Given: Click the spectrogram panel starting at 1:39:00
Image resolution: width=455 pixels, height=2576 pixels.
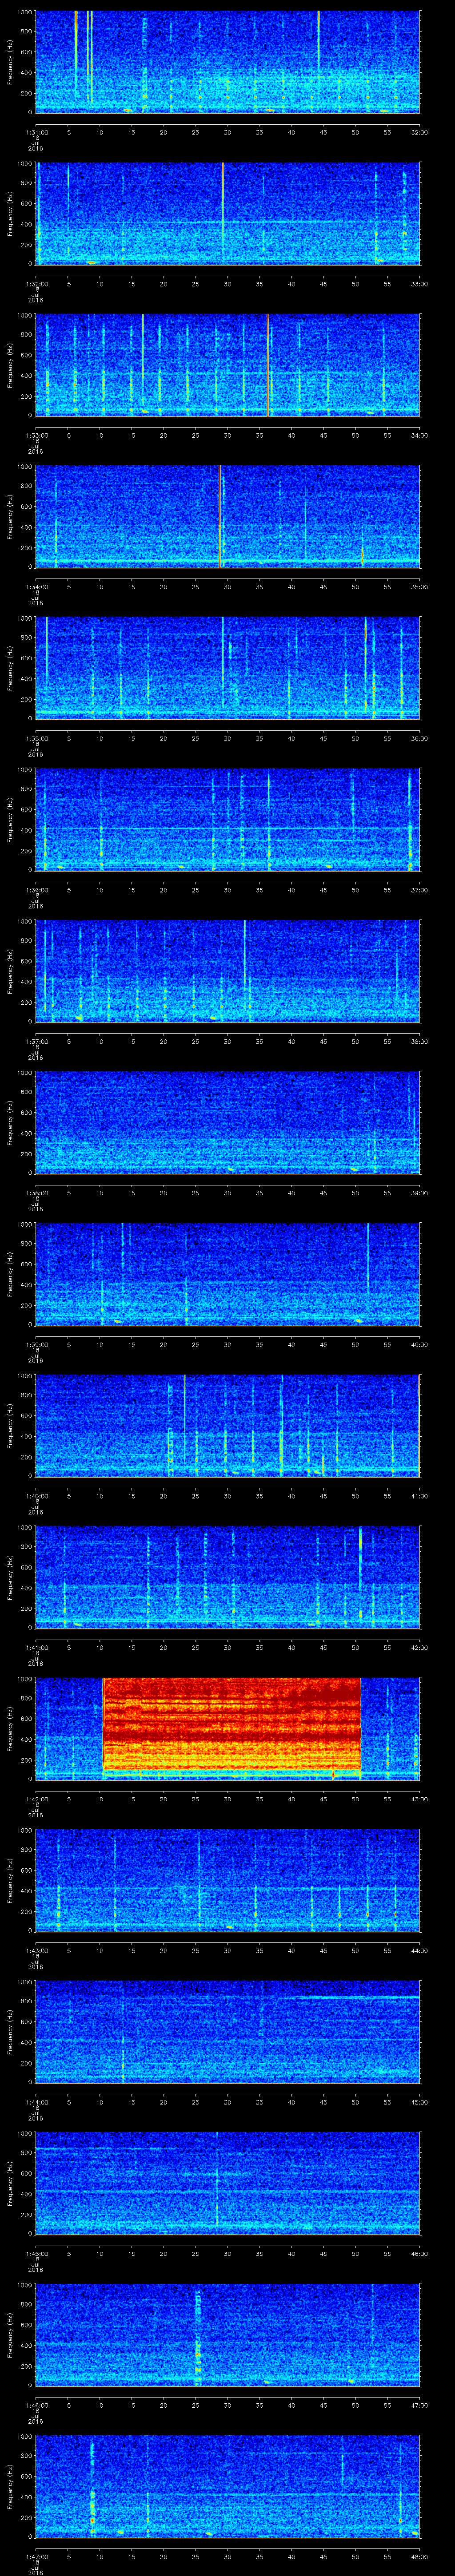Looking at the screenshot, I should (228, 1274).
